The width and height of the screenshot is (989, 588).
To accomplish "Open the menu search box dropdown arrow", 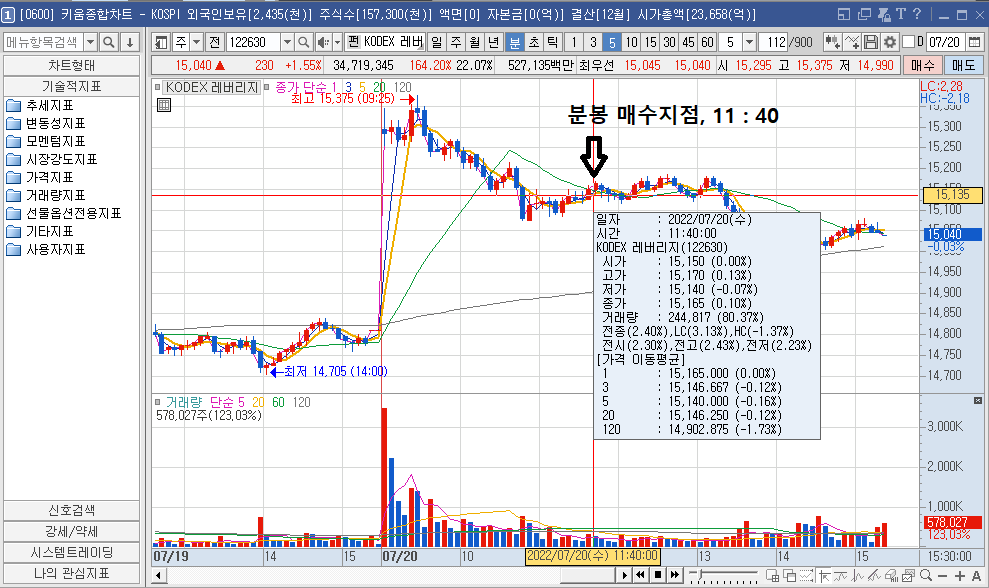I will pyautogui.click(x=90, y=42).
